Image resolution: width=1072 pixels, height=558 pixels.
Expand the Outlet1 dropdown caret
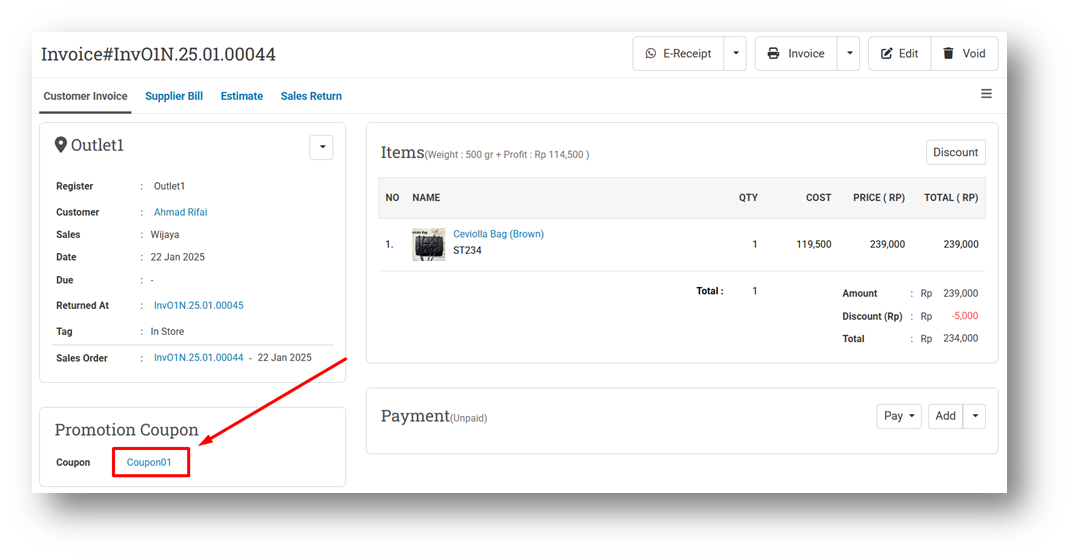322,147
